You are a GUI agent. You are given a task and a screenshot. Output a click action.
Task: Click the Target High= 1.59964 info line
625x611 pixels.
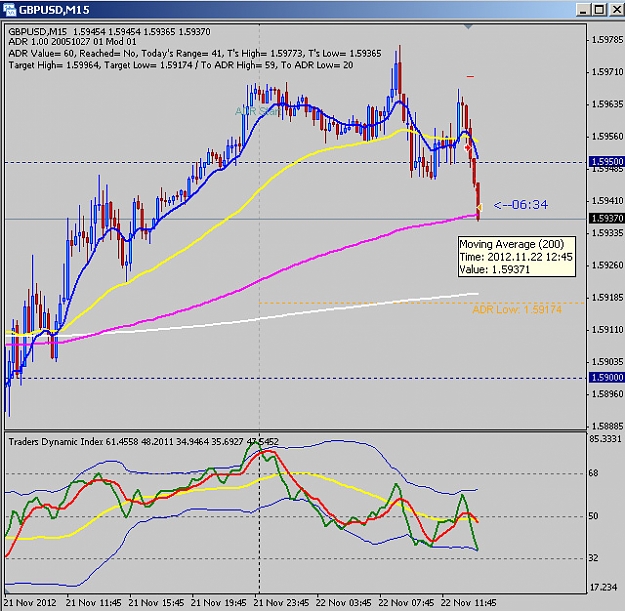181,65
